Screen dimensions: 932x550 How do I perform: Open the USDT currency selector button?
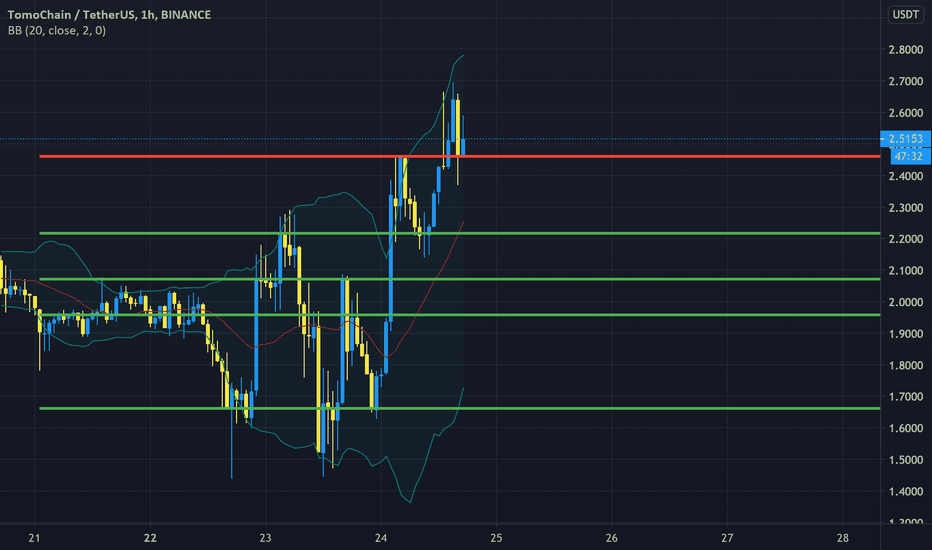pos(906,14)
